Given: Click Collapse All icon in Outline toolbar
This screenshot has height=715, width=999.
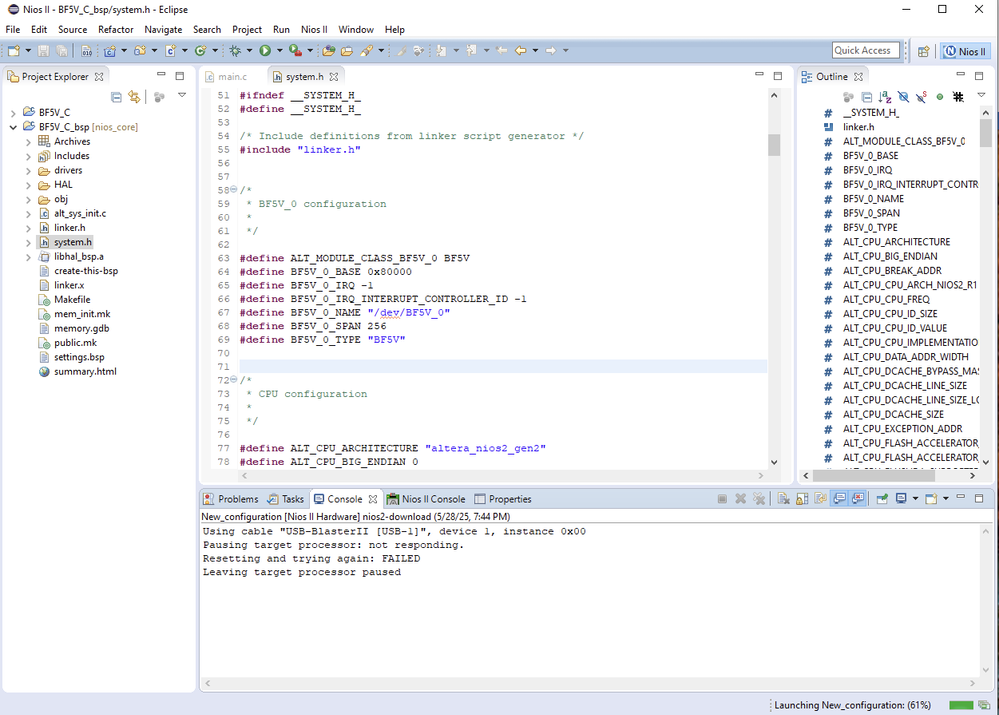Looking at the screenshot, I should 866,97.
